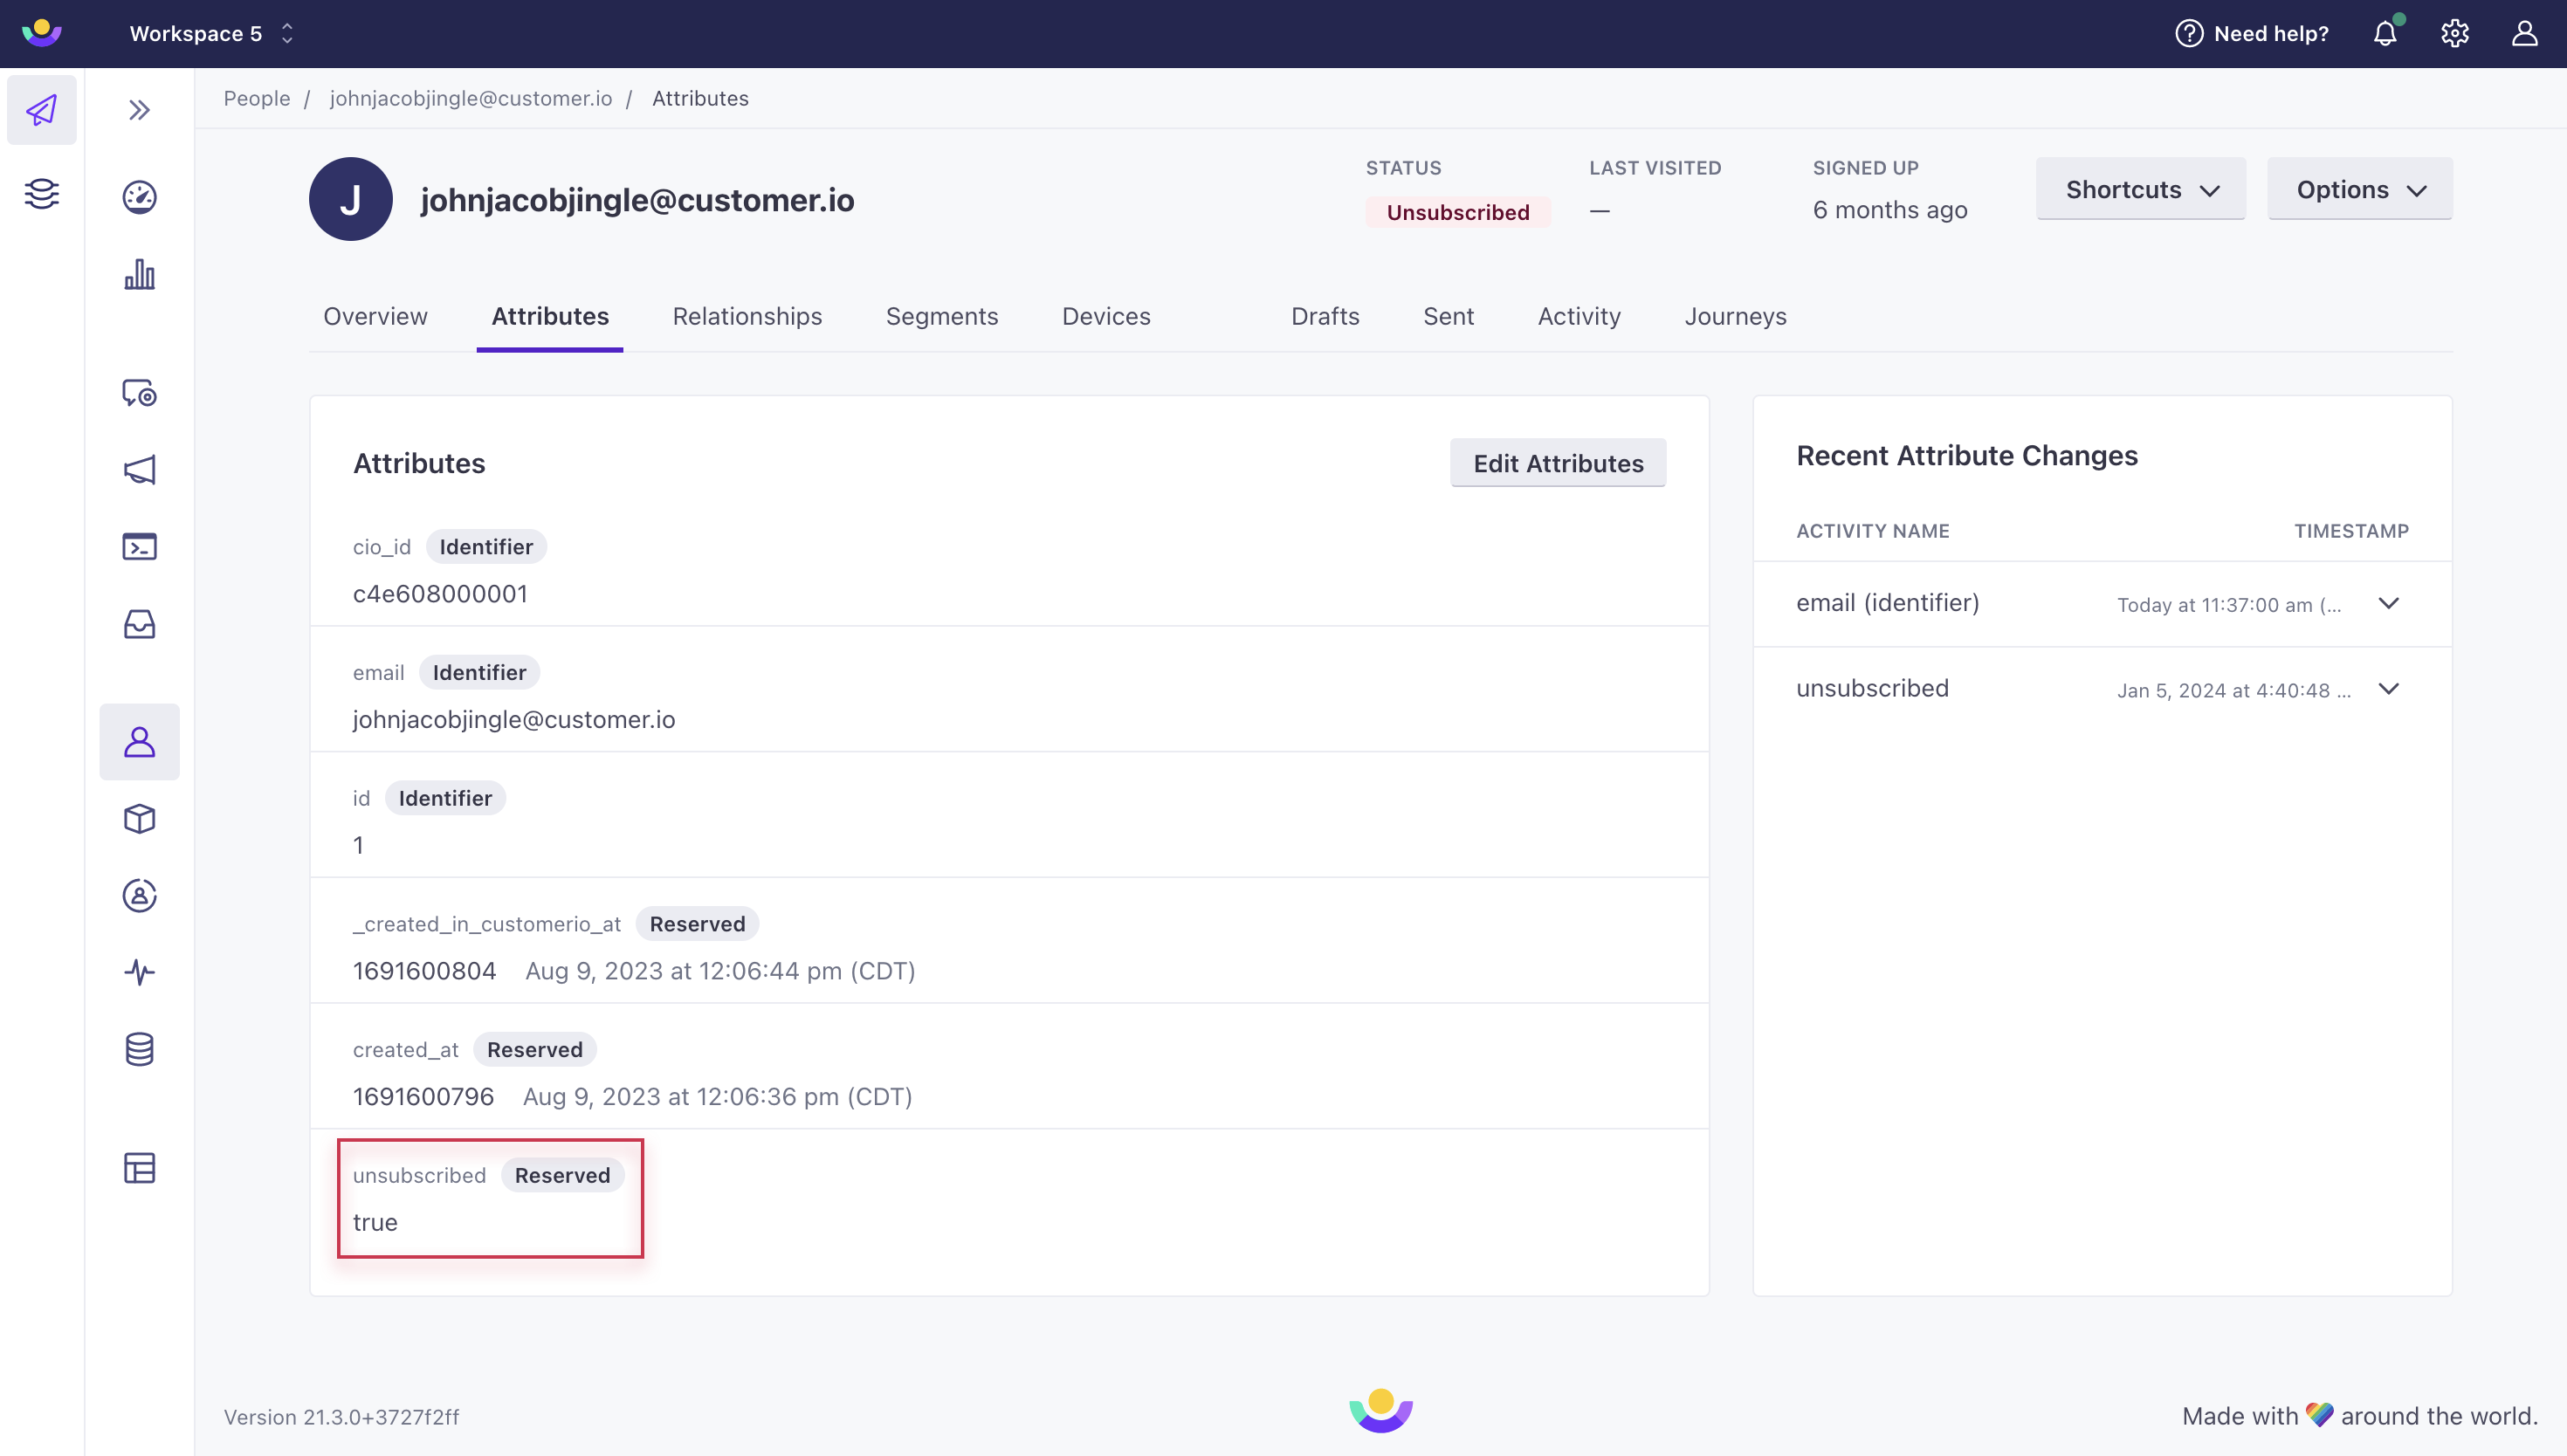Click the id attribute value 1
Image resolution: width=2567 pixels, height=1456 pixels.
(358, 845)
